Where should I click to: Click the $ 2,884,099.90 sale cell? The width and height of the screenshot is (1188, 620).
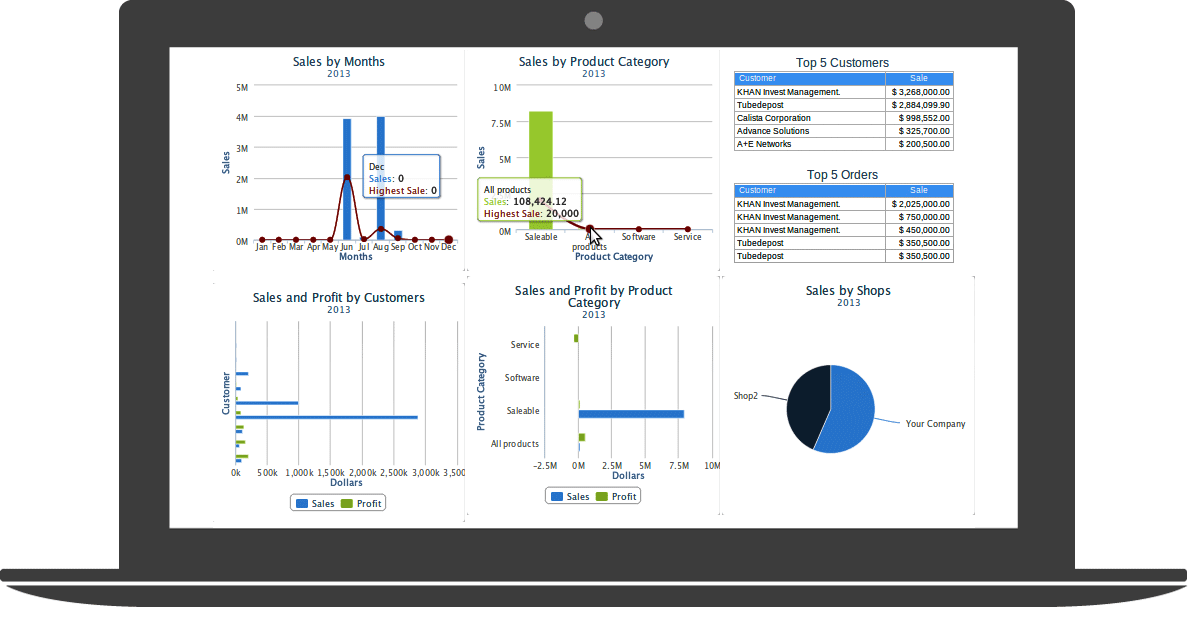tap(919, 105)
